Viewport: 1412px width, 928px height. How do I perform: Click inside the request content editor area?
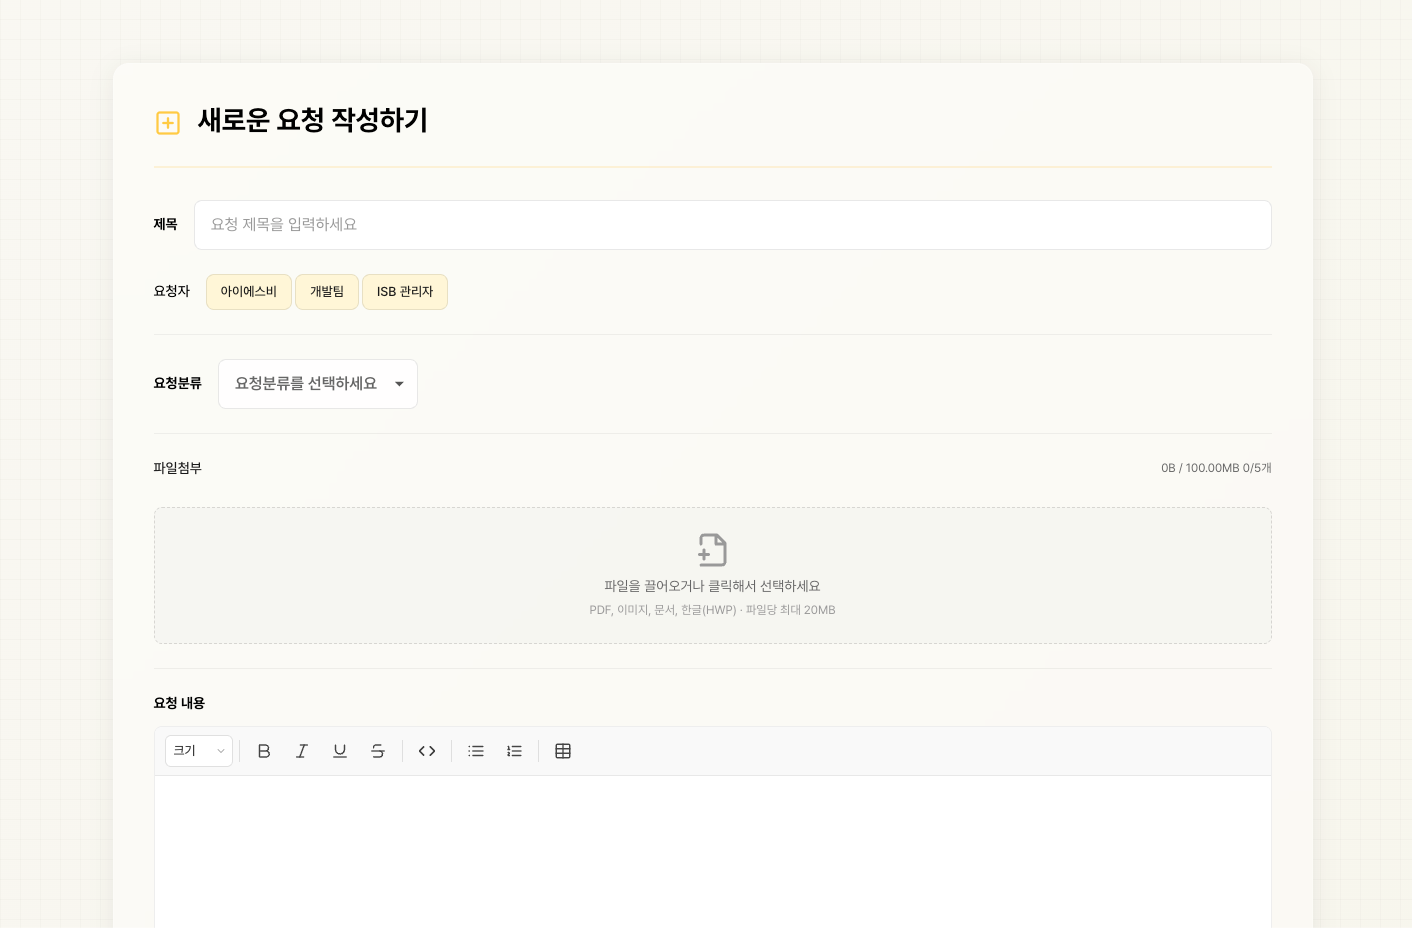(x=712, y=852)
